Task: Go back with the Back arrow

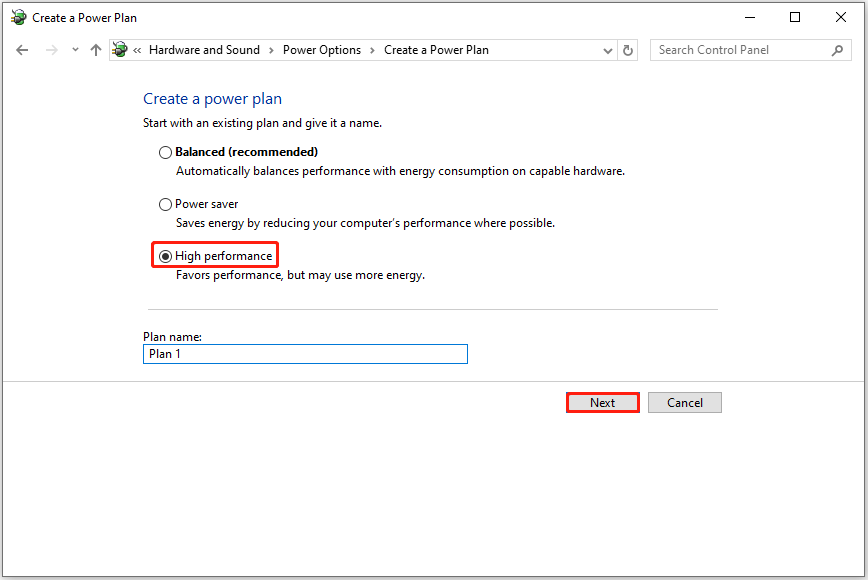Action: tap(22, 50)
